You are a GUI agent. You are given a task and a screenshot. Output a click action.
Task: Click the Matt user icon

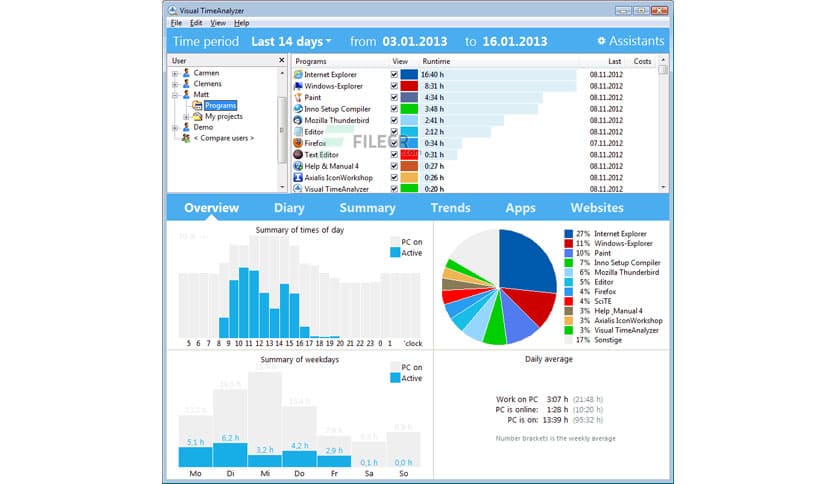[186, 94]
